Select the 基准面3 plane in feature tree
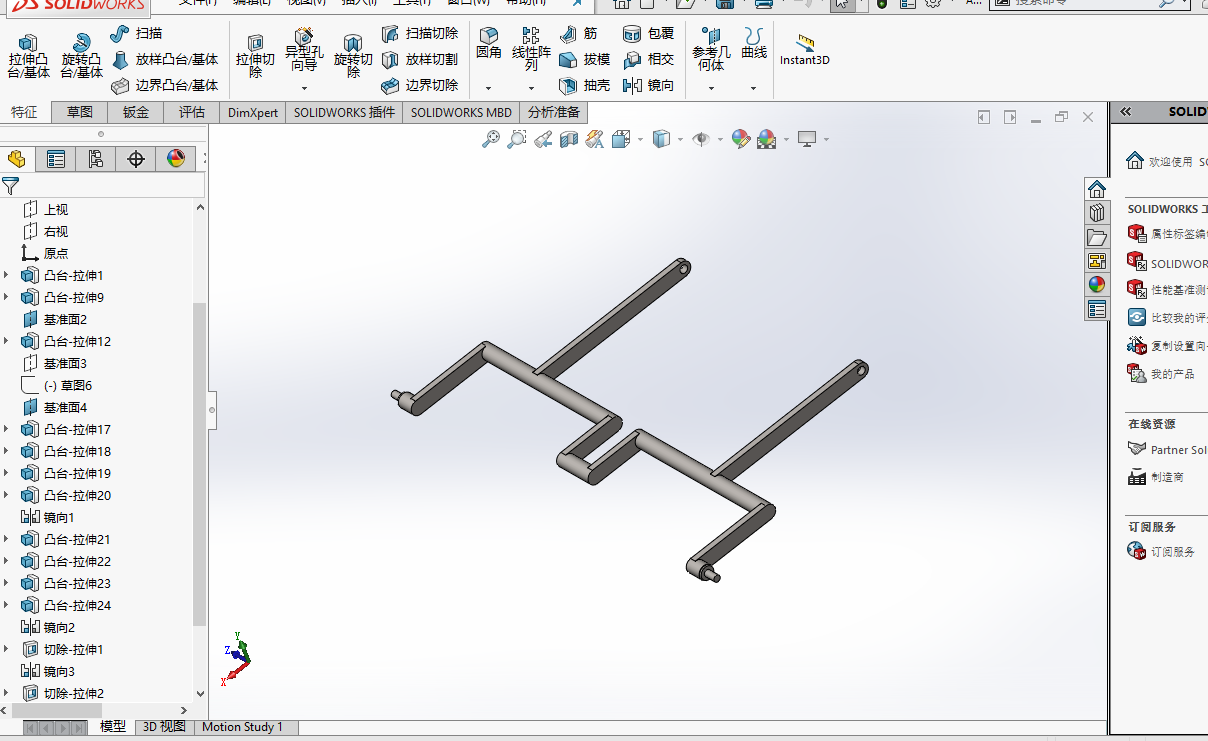The height and width of the screenshot is (741, 1208). coord(65,363)
